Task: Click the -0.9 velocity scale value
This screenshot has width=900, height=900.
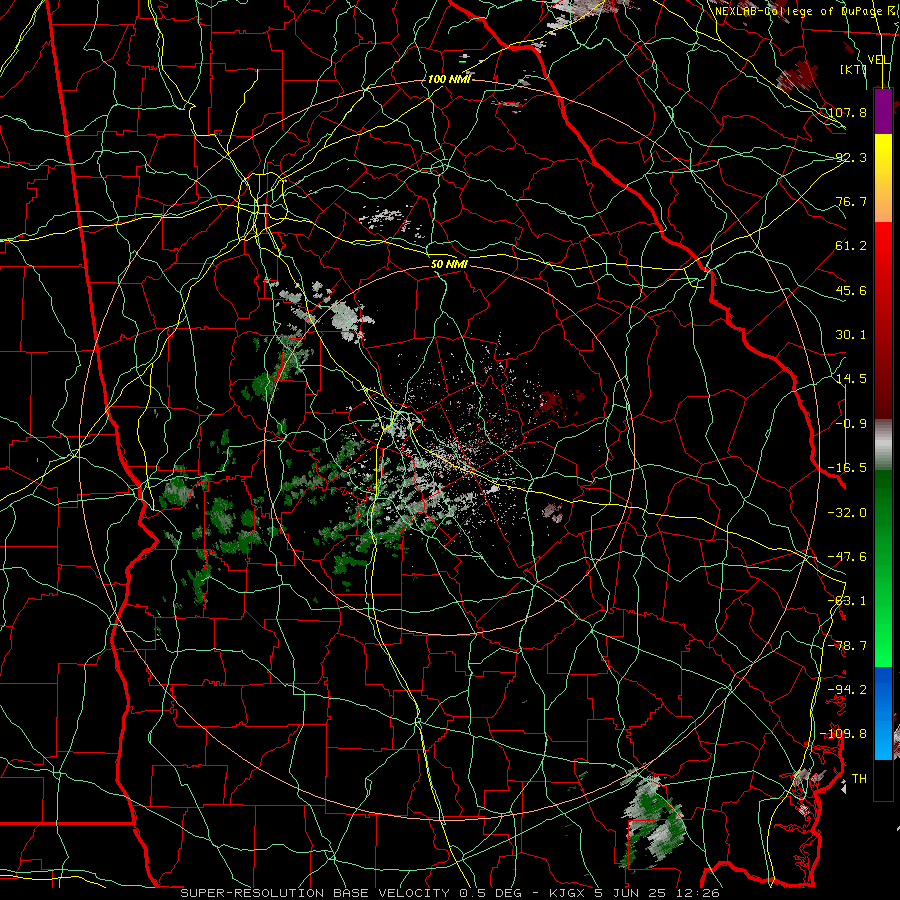Action: (x=851, y=424)
